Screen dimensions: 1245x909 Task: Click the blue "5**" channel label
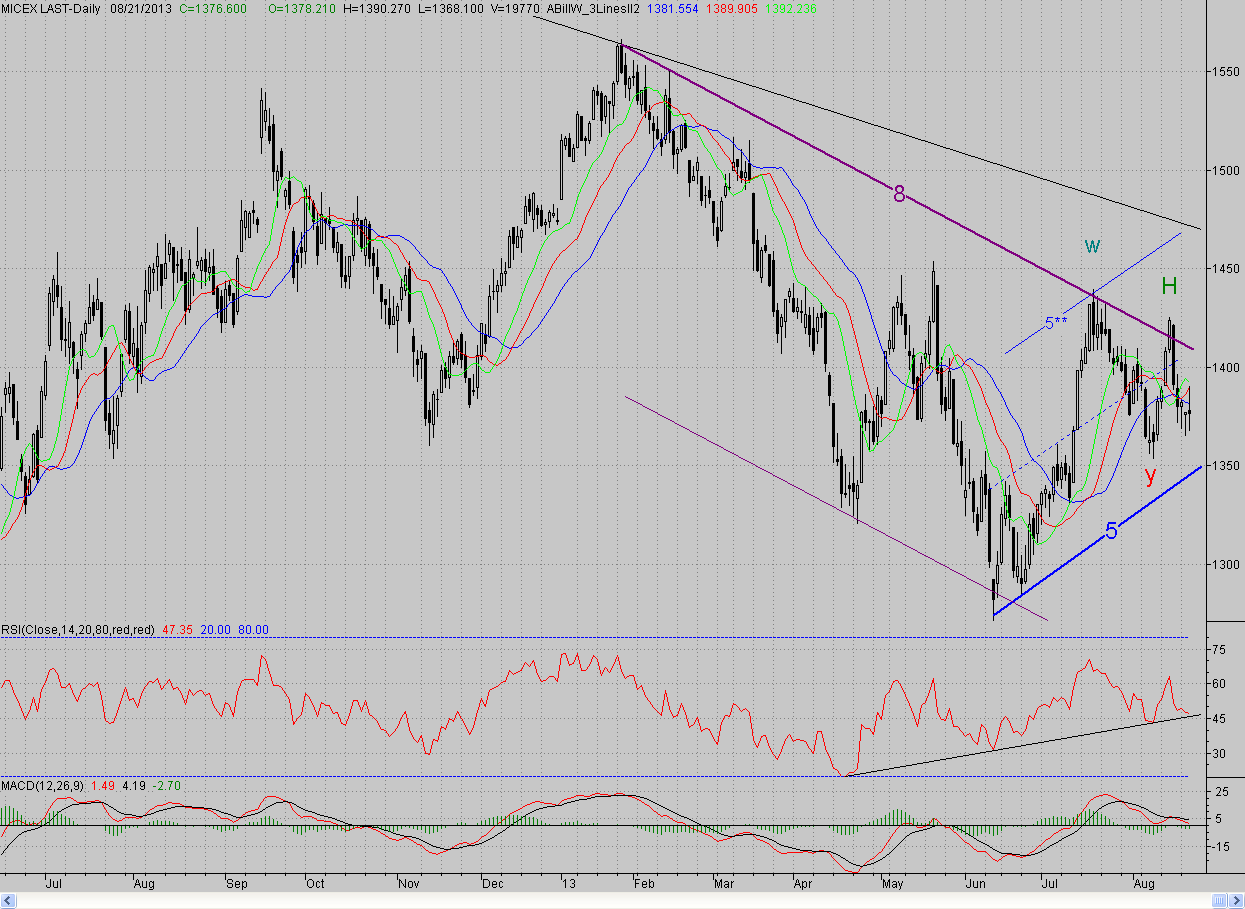pos(1056,323)
